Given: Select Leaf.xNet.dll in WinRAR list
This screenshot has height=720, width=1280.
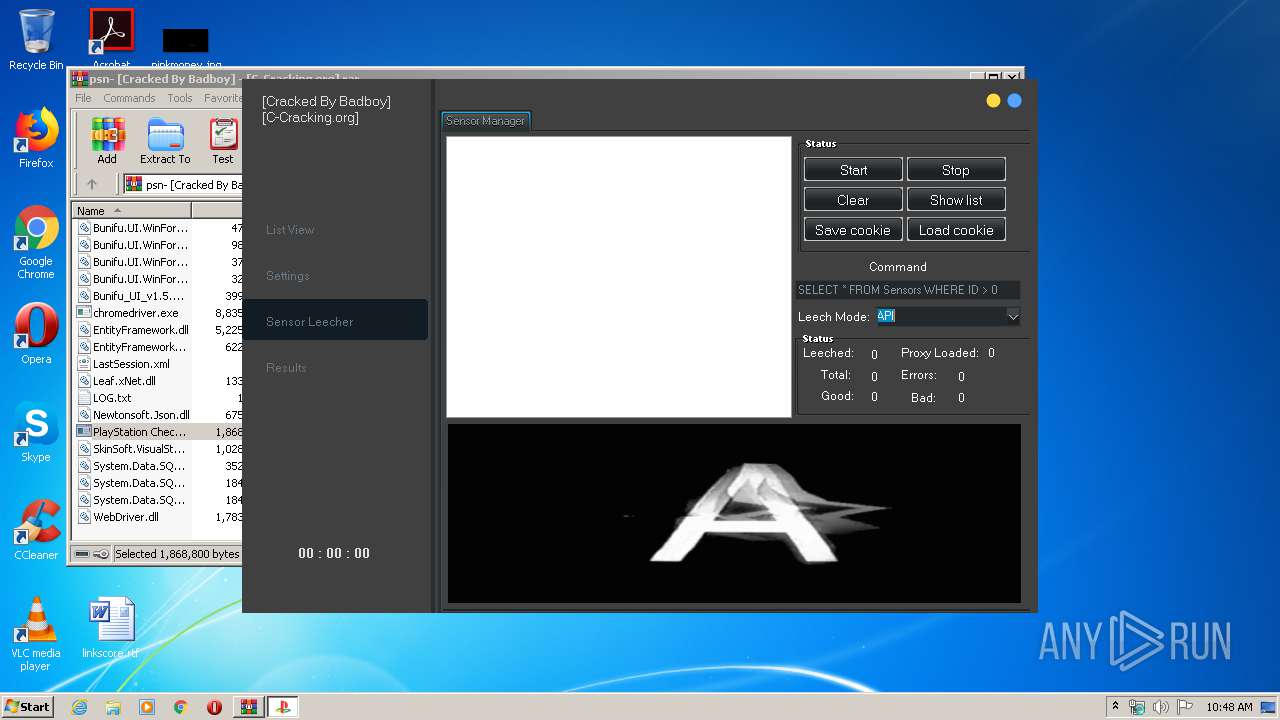Looking at the screenshot, I should [124, 381].
